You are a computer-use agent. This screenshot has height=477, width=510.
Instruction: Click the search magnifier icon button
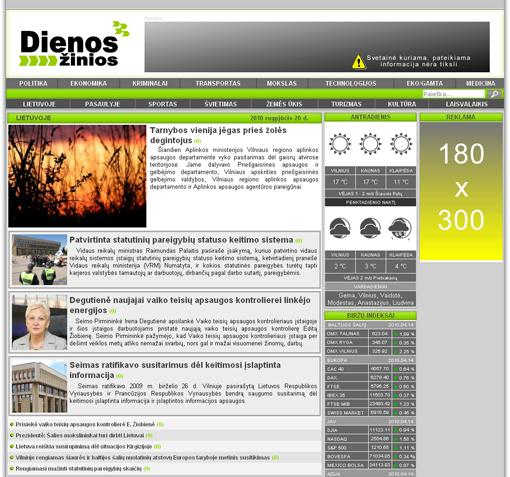pos(495,94)
